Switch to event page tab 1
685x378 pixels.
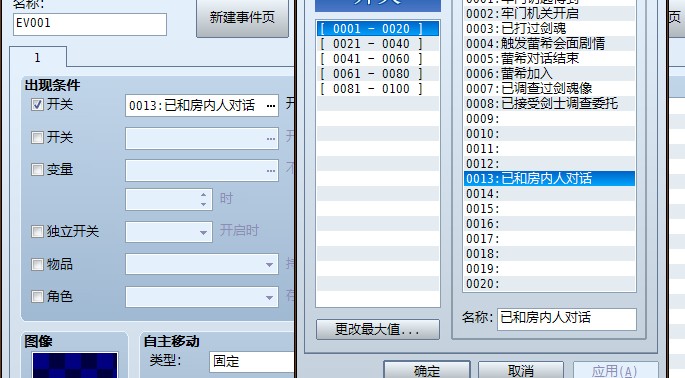point(38,58)
